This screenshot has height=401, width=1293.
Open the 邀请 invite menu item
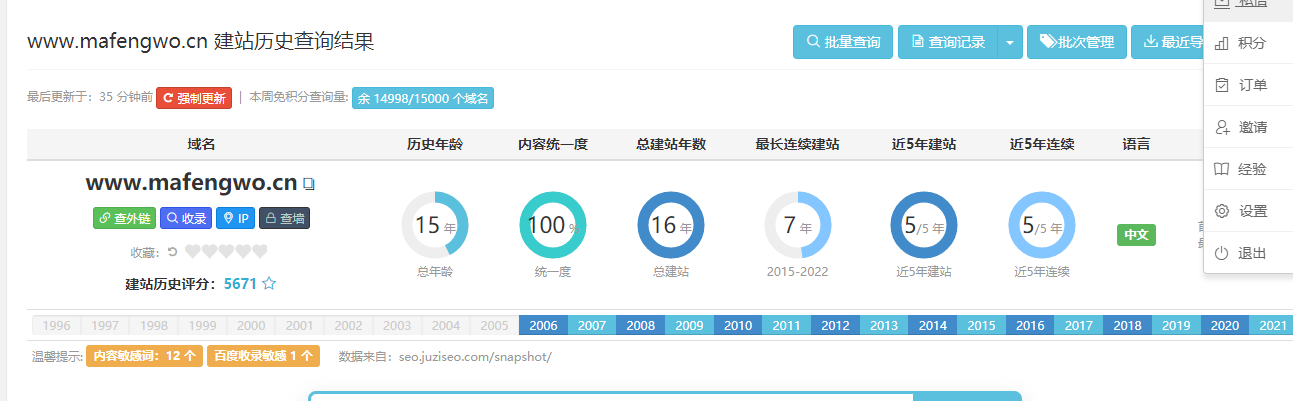pos(1248,127)
